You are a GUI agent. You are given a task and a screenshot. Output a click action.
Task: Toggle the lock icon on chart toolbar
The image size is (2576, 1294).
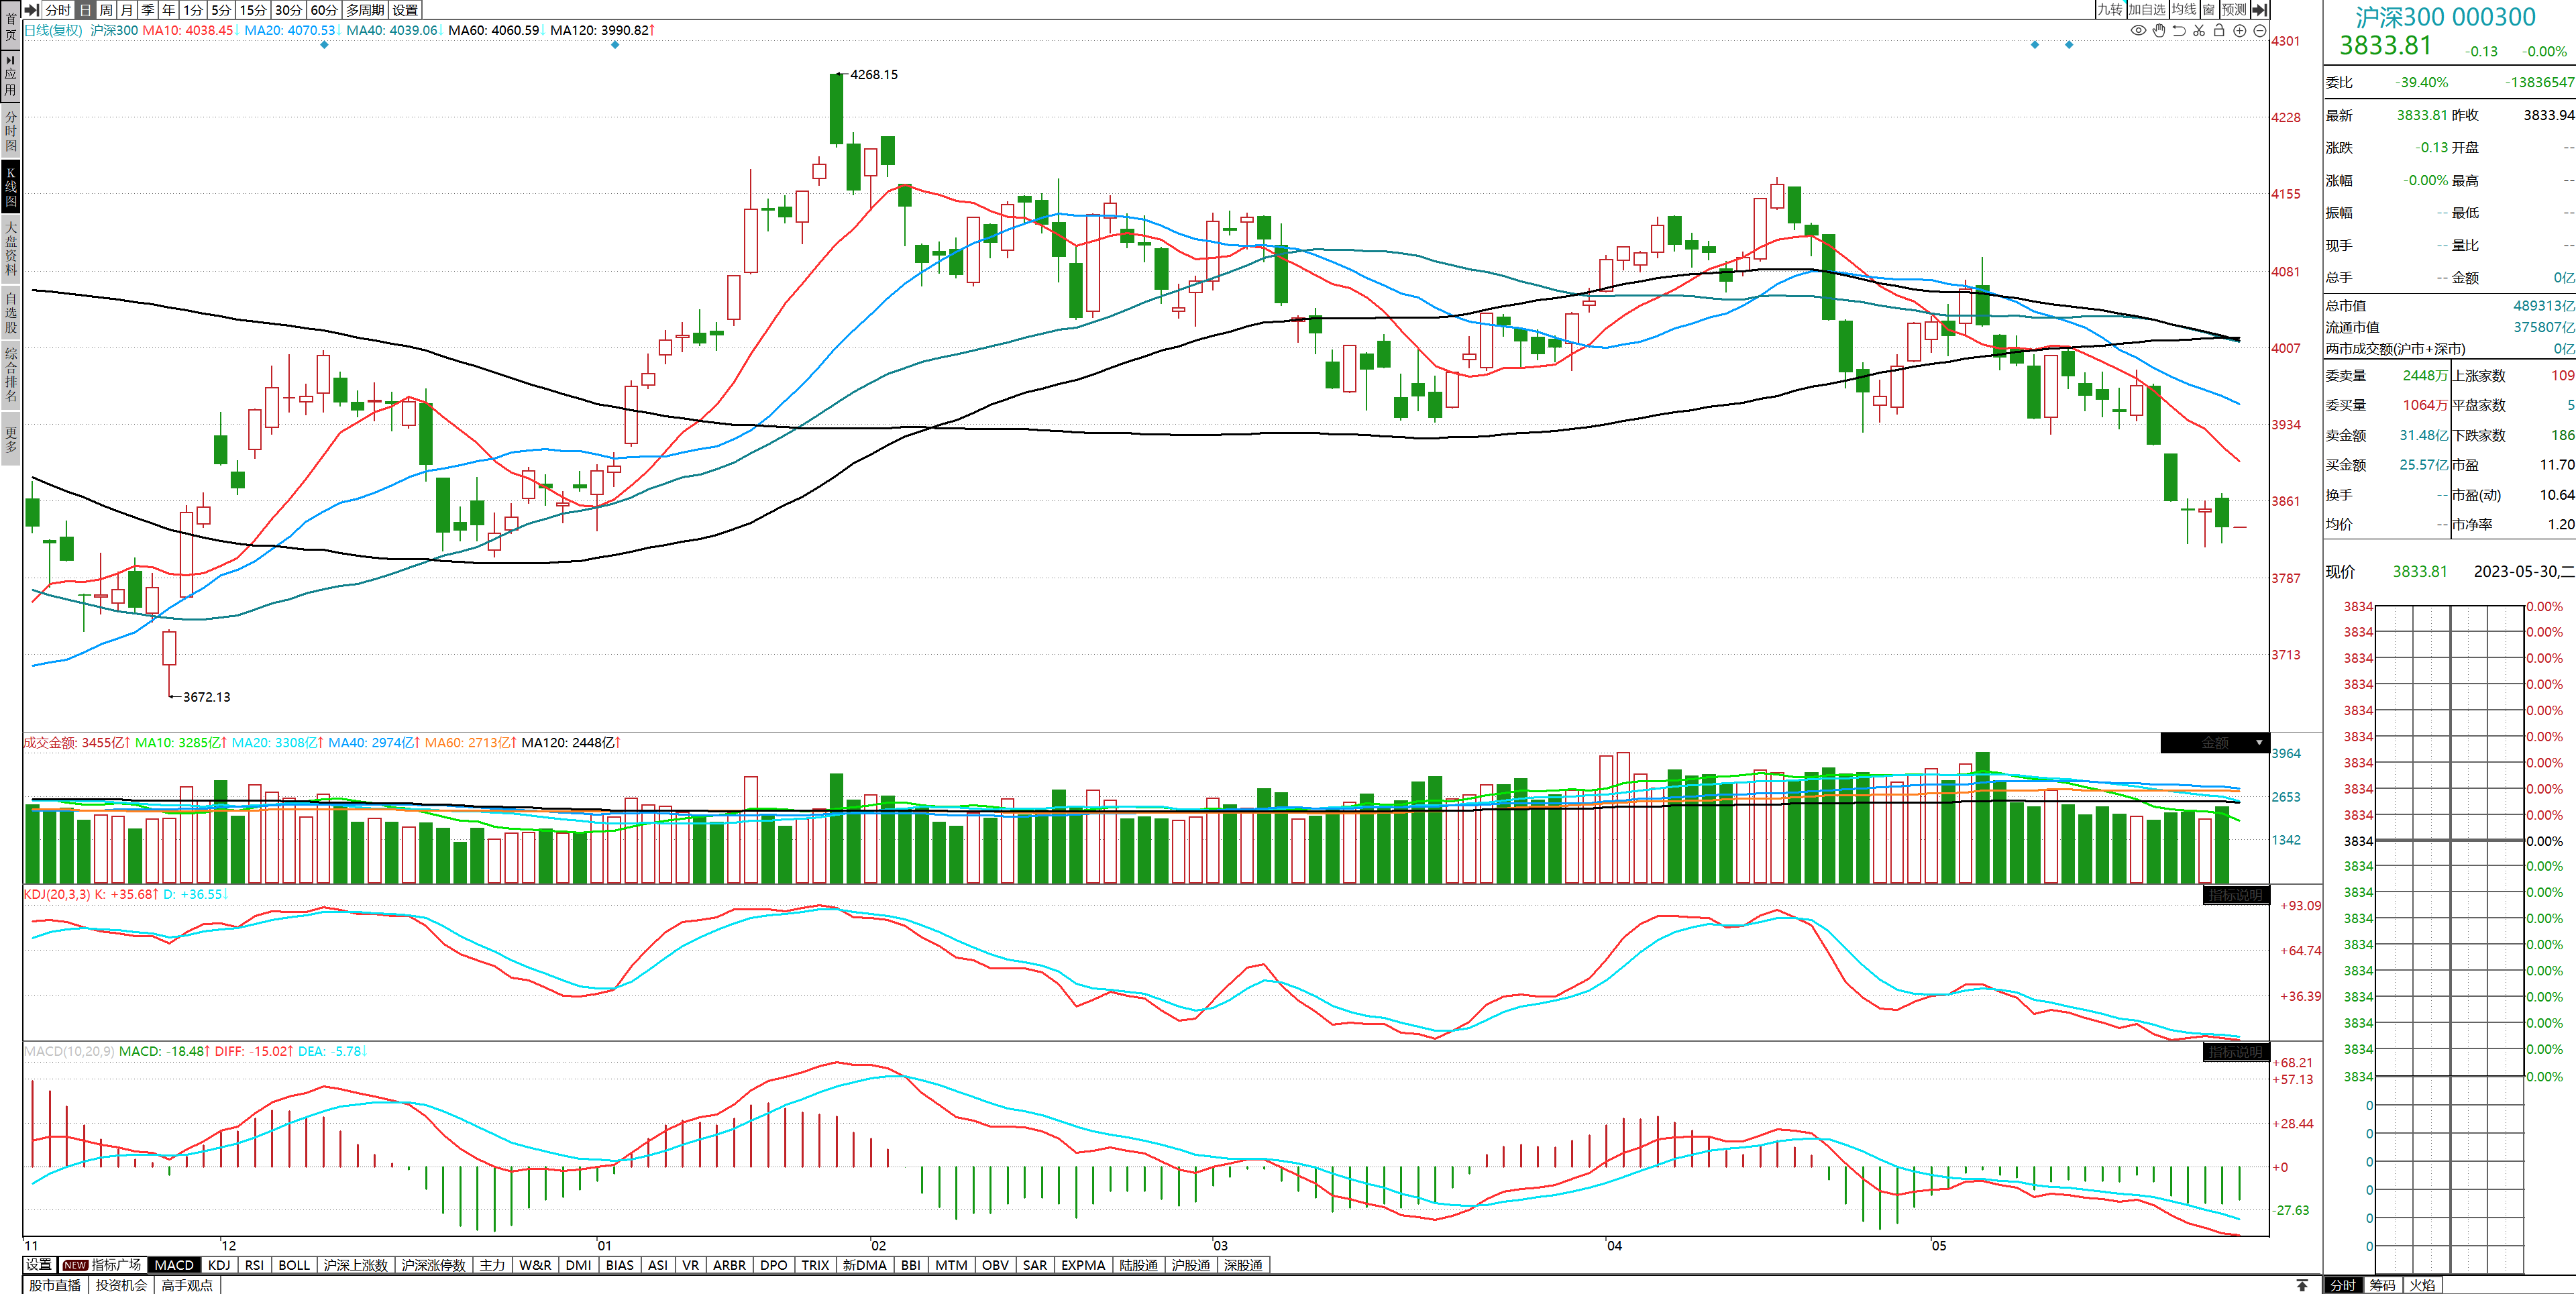(x=2219, y=30)
